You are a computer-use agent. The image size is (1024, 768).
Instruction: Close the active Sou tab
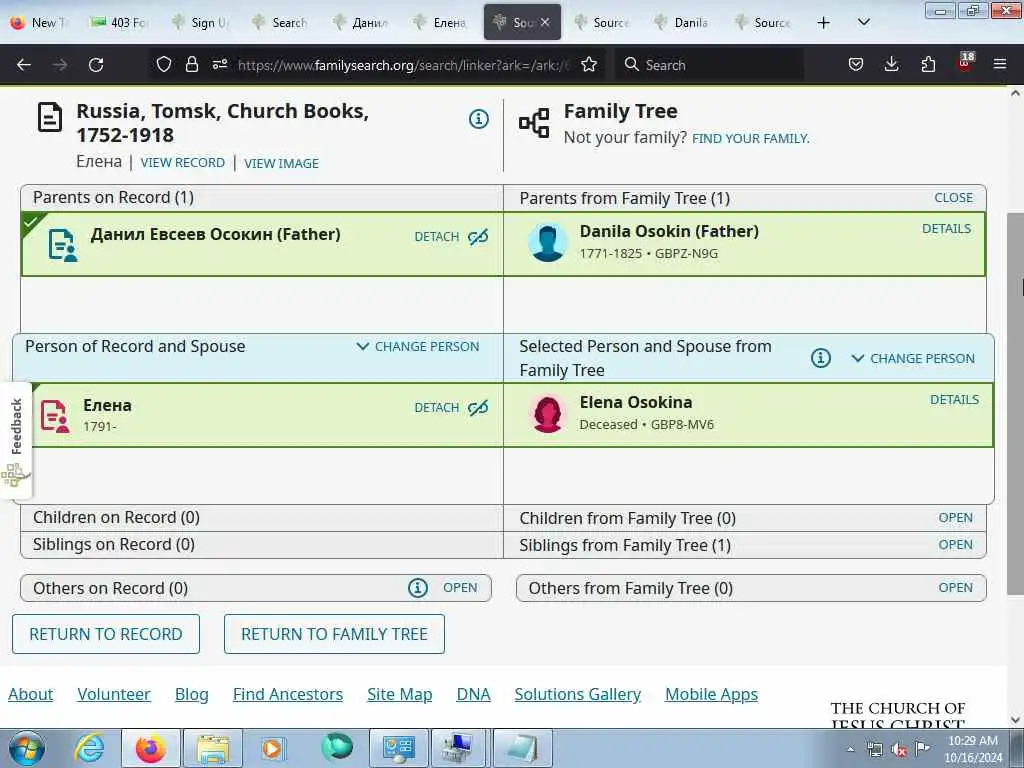click(x=545, y=22)
